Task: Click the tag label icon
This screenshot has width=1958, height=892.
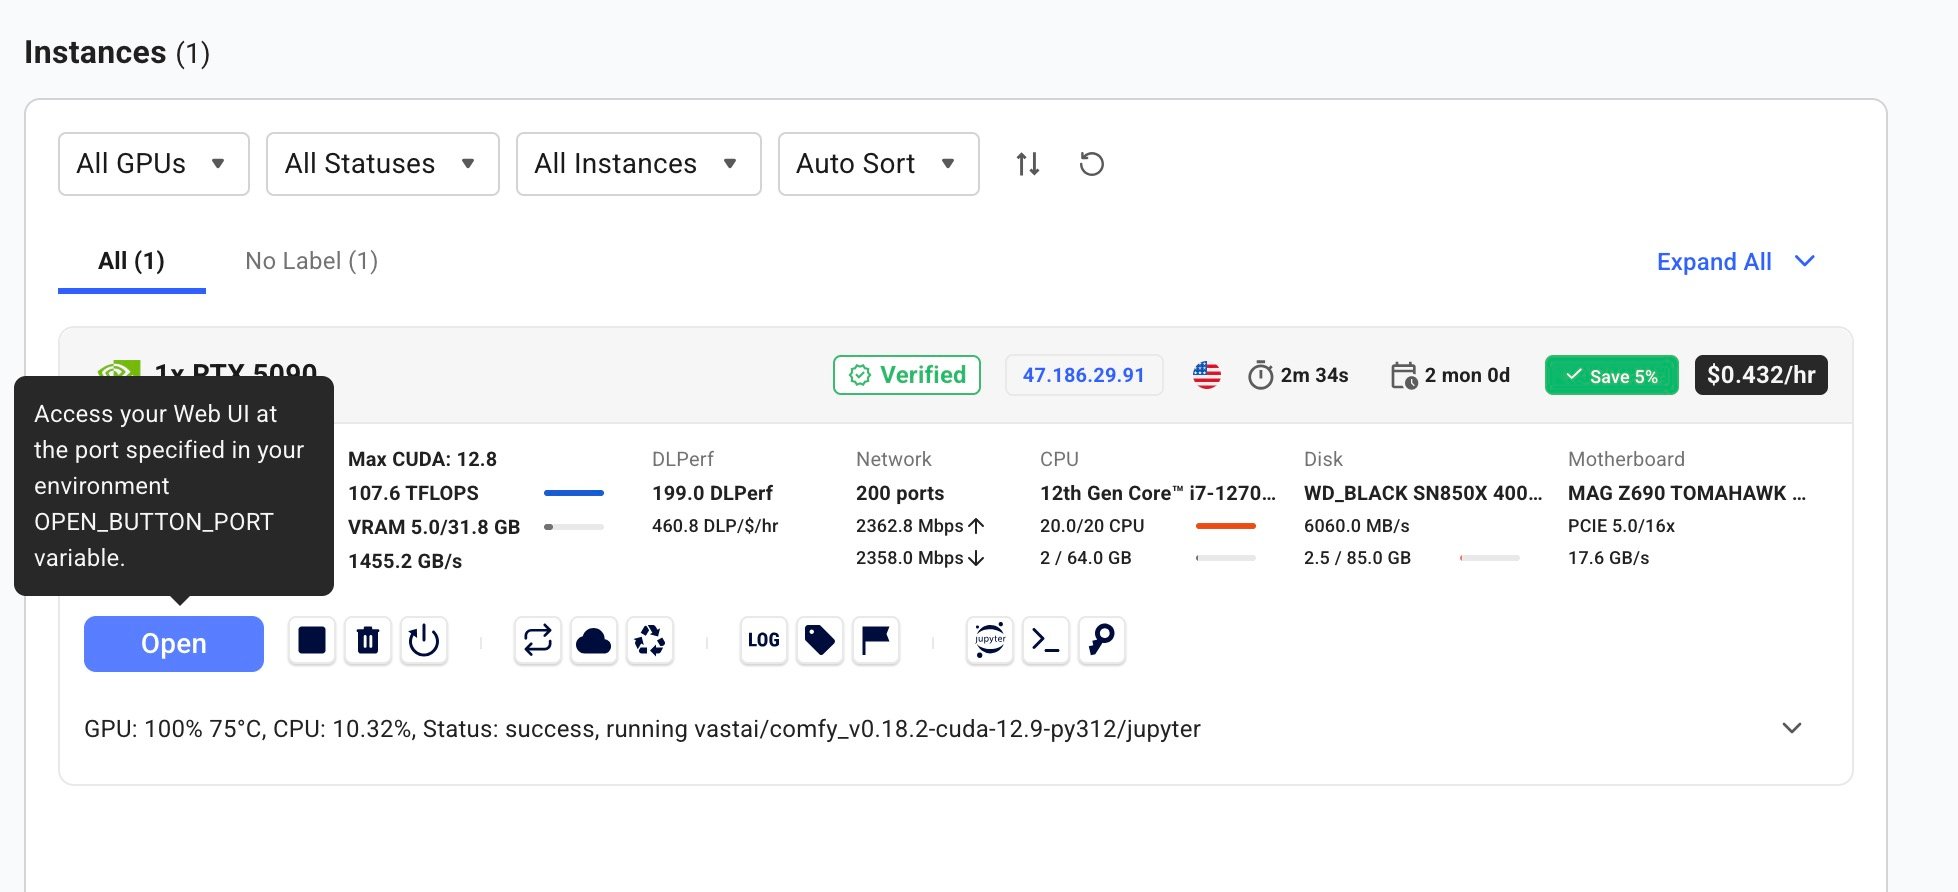Action: click(x=820, y=641)
